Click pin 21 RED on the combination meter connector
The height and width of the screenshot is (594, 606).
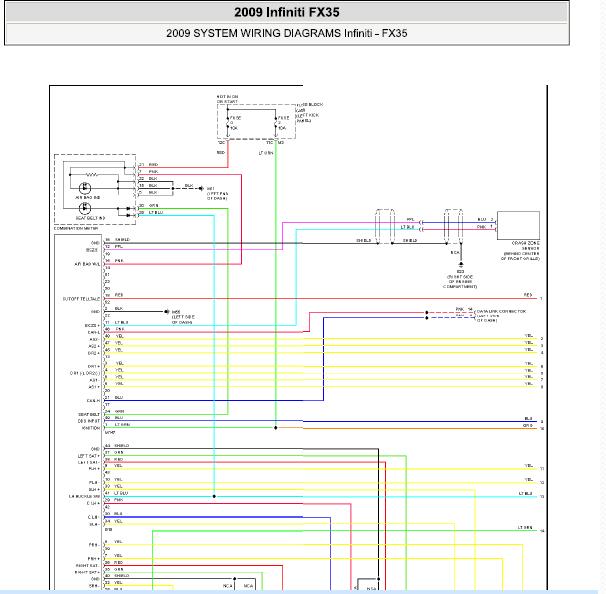tap(148, 165)
